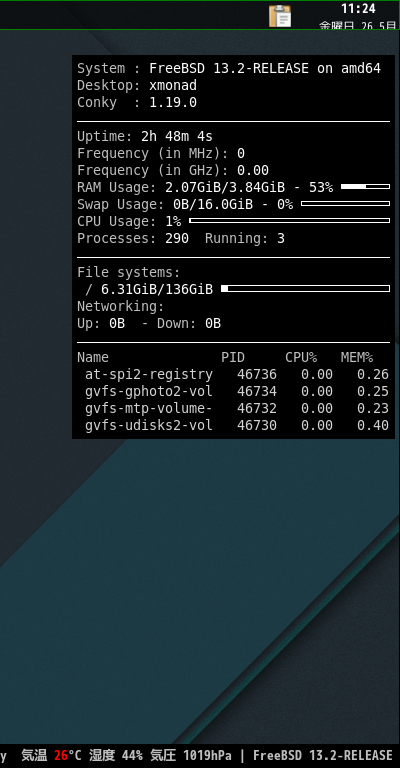Click the 11:24 clock in the top bar
400x768 pixels.
coord(358,9)
